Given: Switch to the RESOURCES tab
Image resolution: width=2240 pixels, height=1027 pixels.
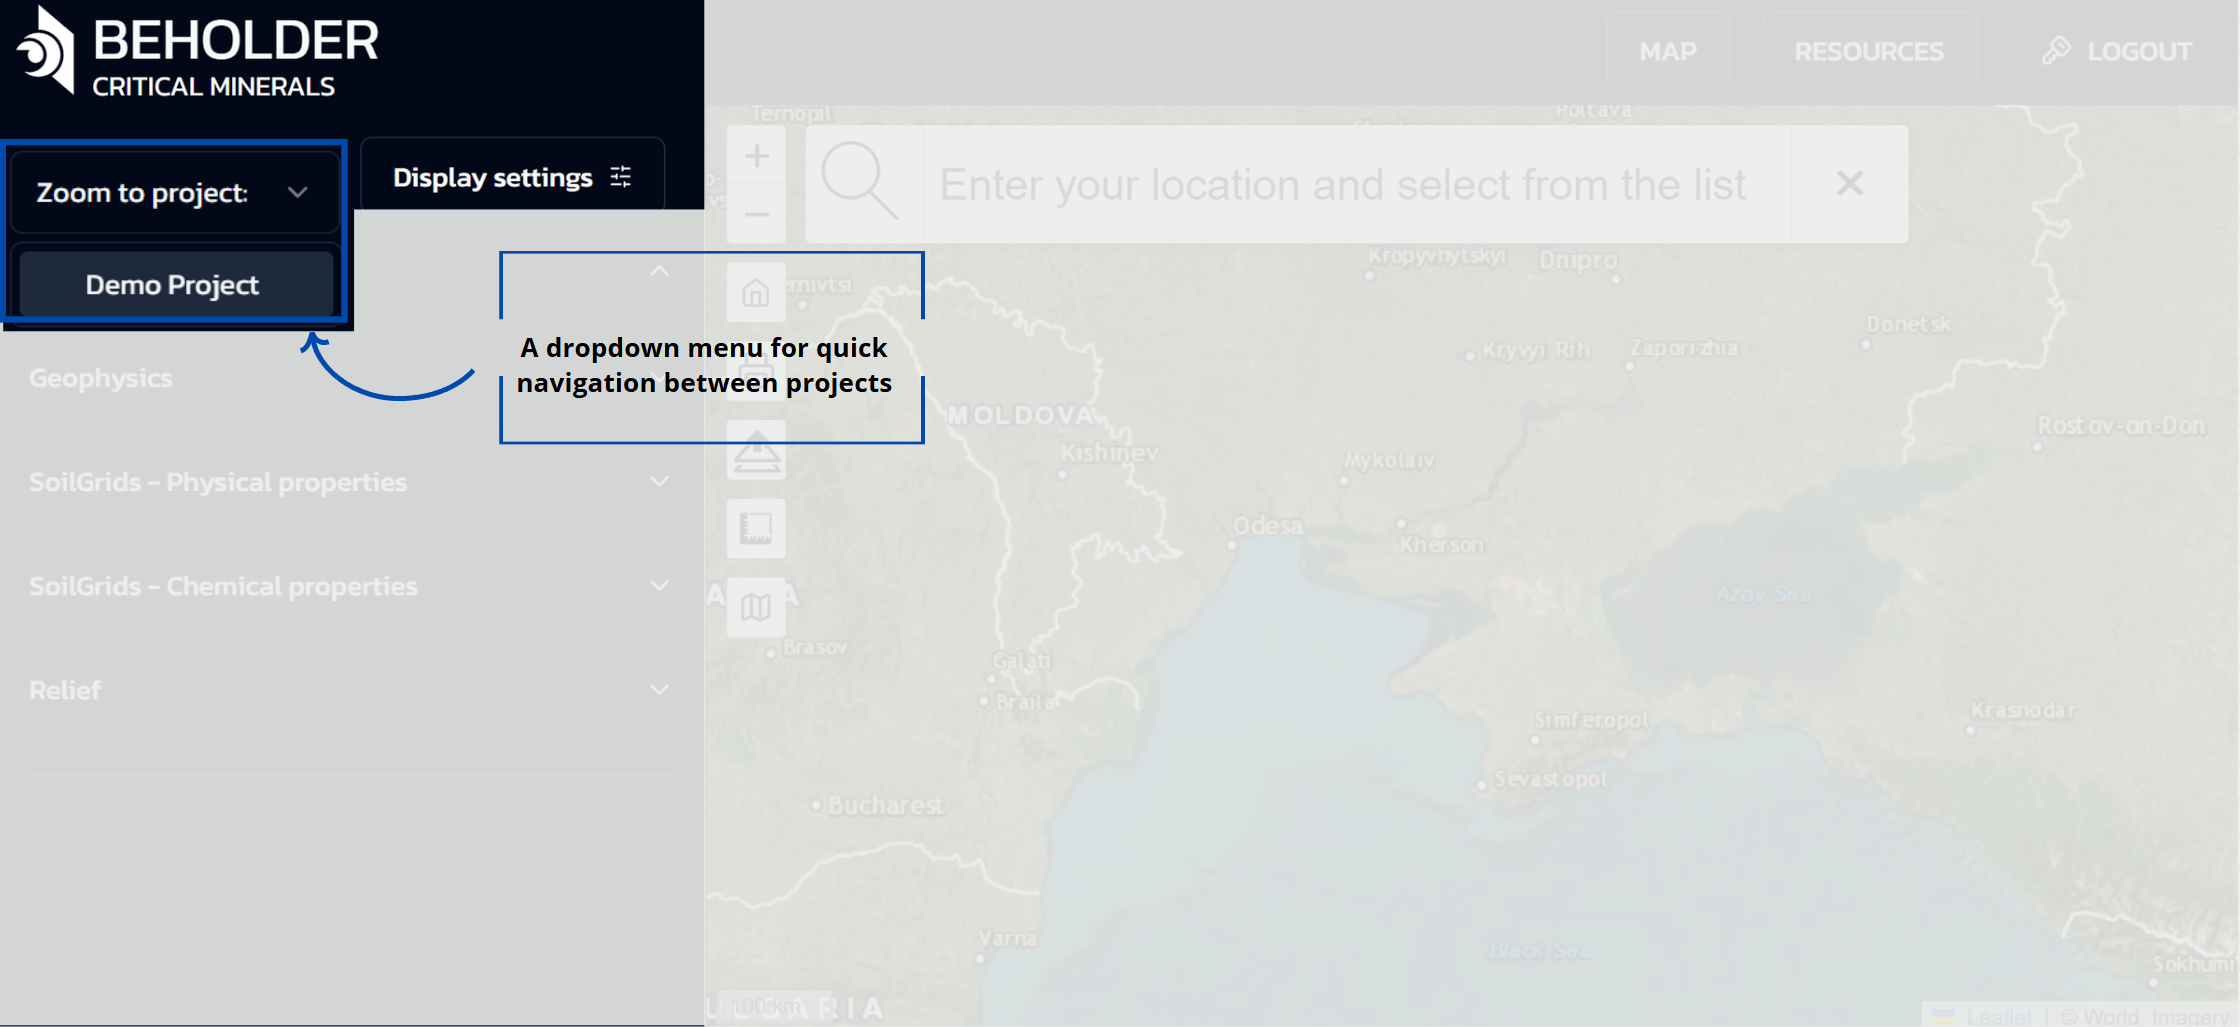Looking at the screenshot, I should [1868, 51].
